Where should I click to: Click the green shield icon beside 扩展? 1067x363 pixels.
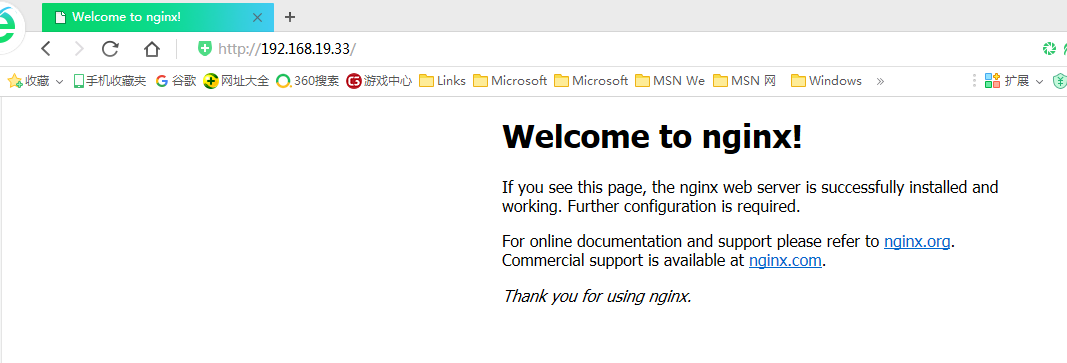click(1059, 81)
